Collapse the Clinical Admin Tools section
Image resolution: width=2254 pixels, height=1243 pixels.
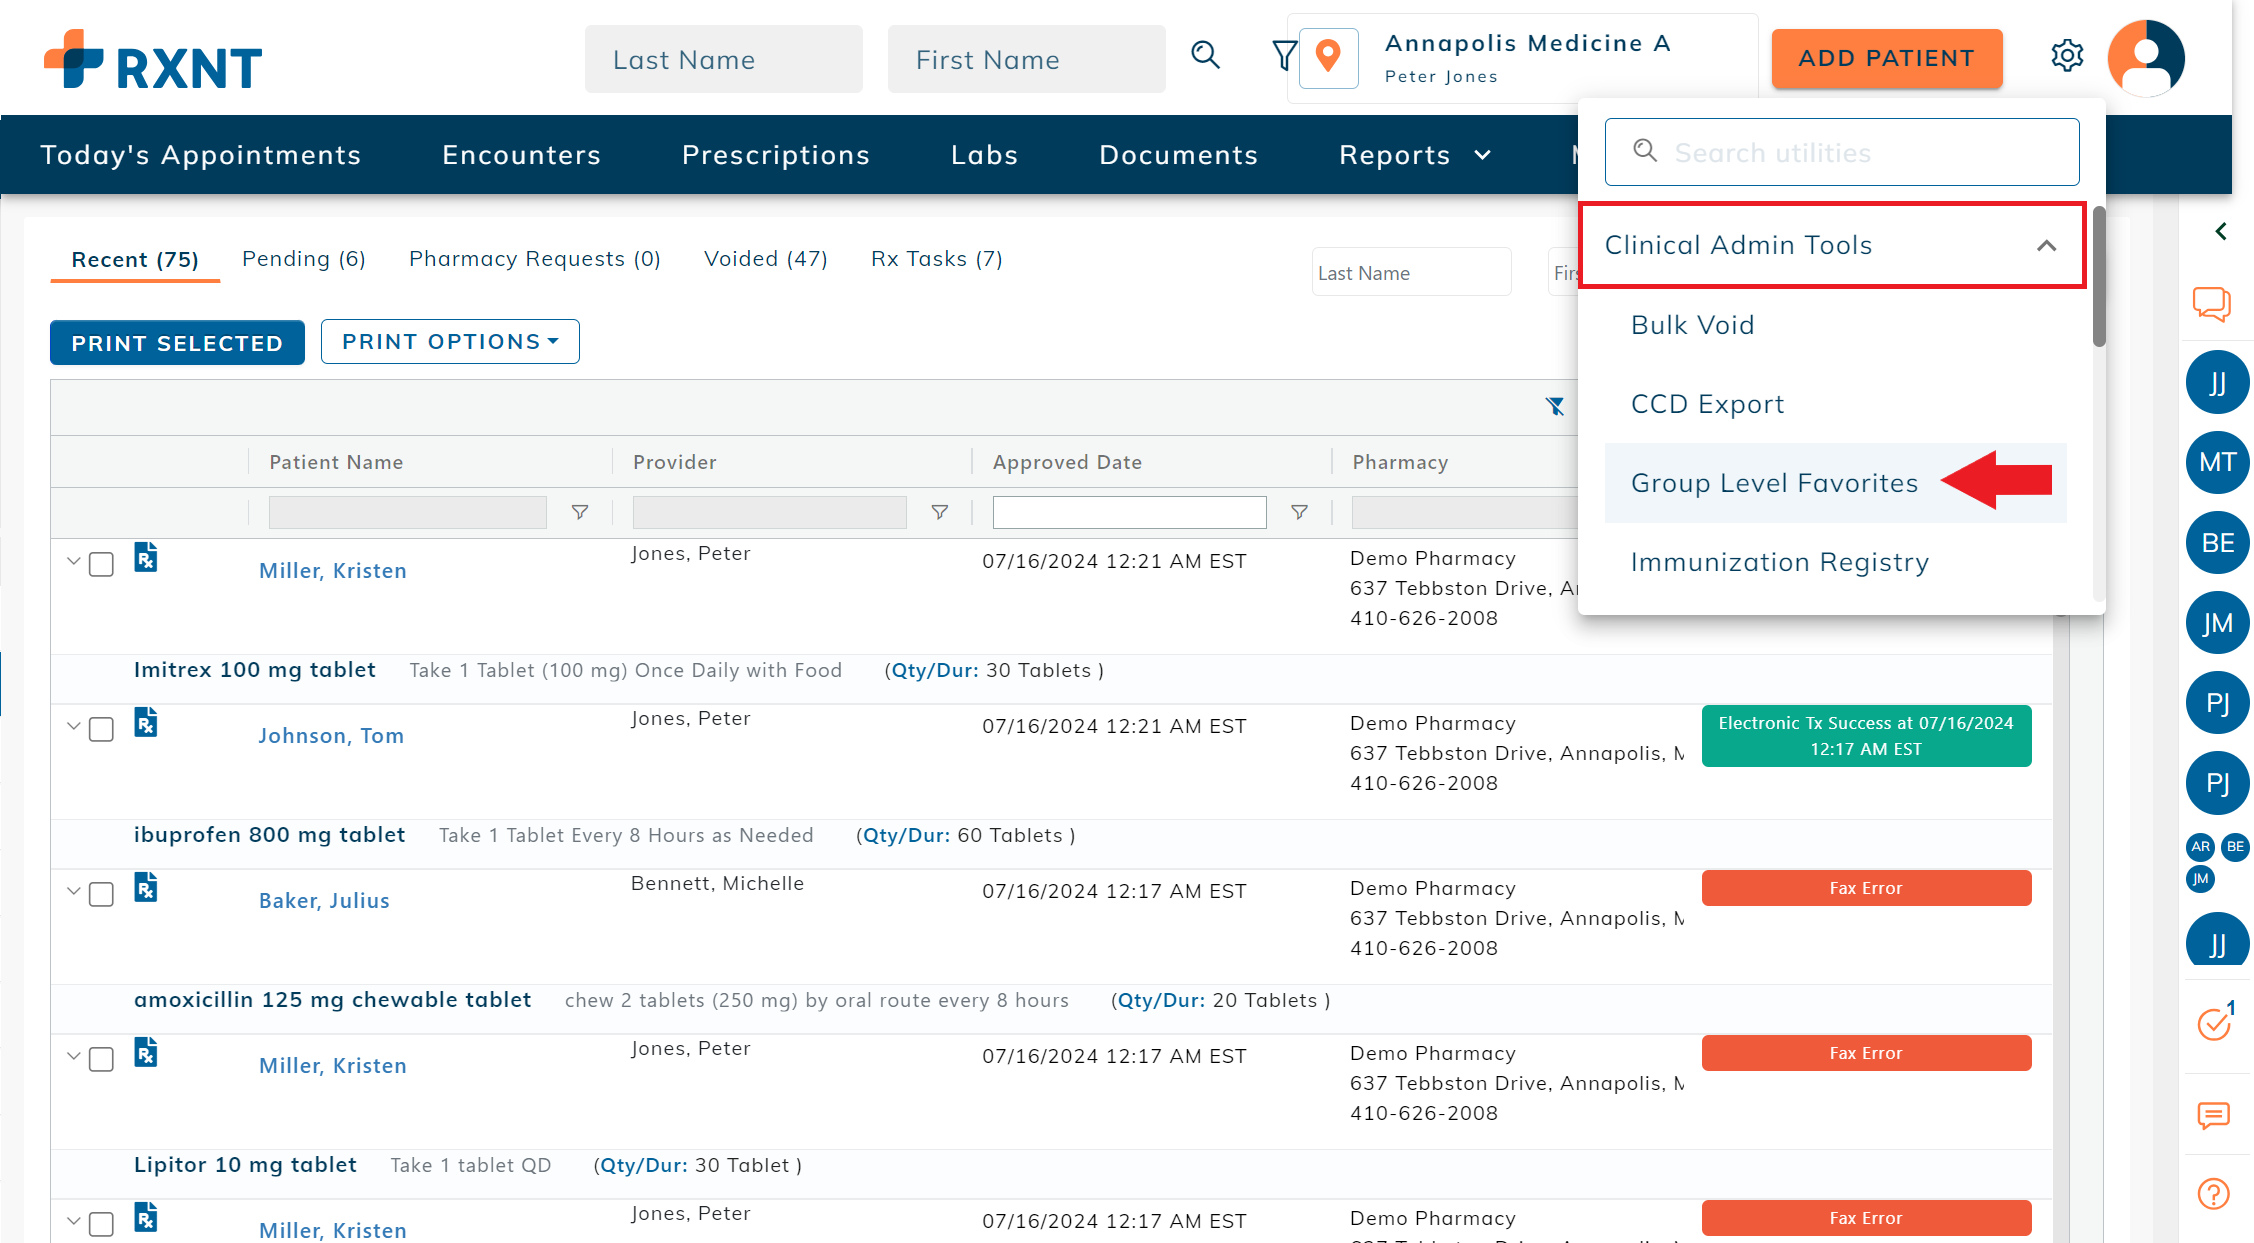pos(2046,245)
